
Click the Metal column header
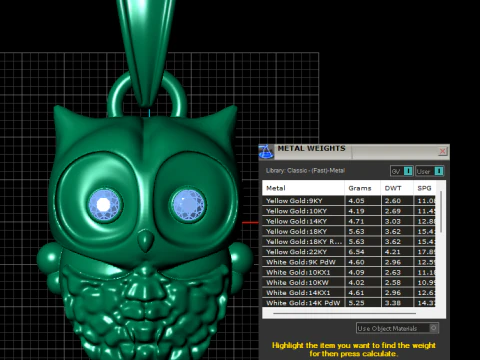[303, 188]
